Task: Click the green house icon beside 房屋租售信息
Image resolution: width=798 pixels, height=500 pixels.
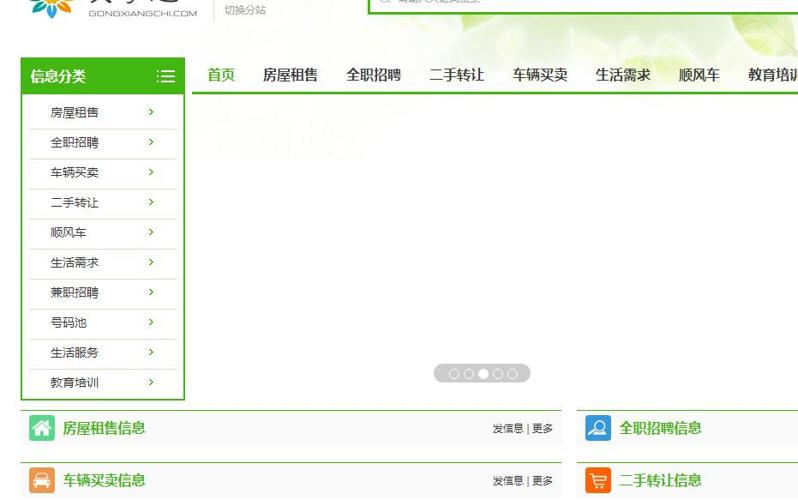Action: (42, 428)
